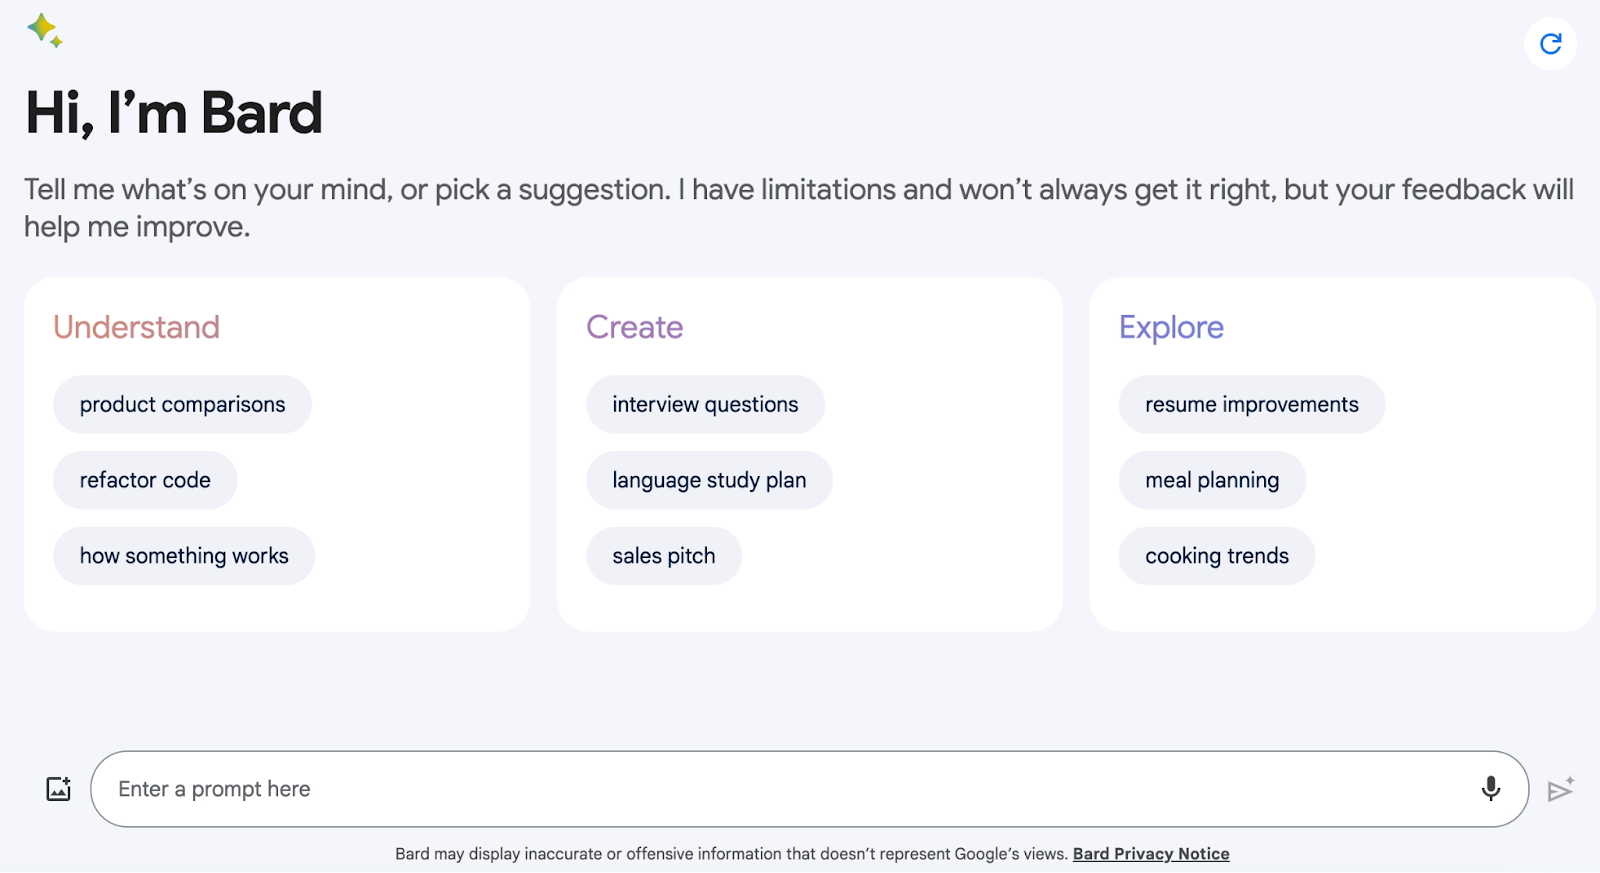Pick the cooking trends suggestion
The image size is (1600, 873).
(1217, 556)
